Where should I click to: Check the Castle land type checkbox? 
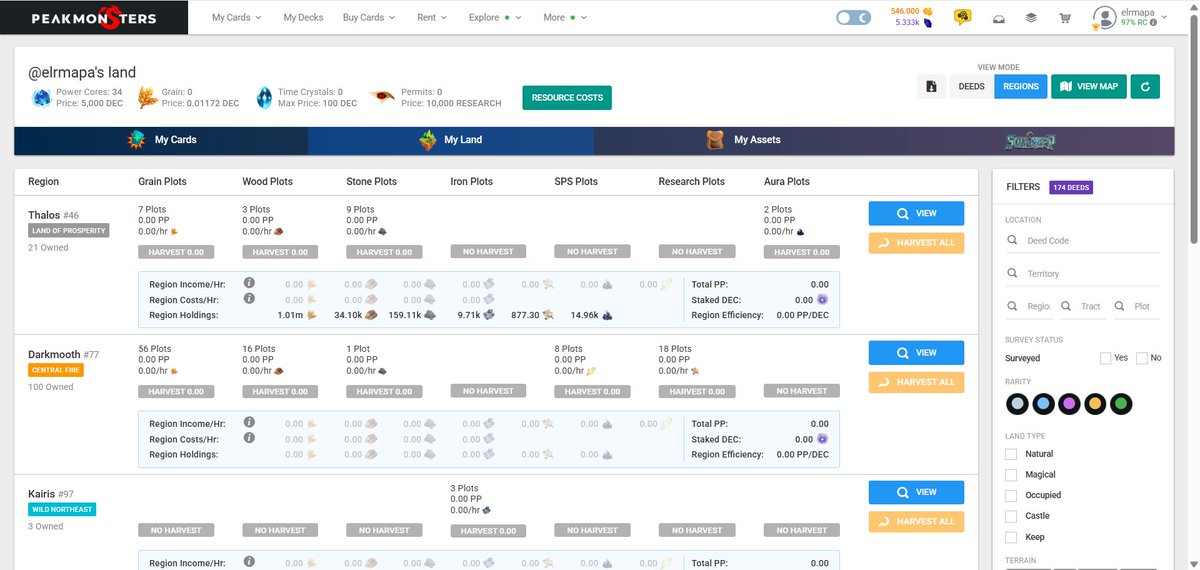tap(1011, 516)
